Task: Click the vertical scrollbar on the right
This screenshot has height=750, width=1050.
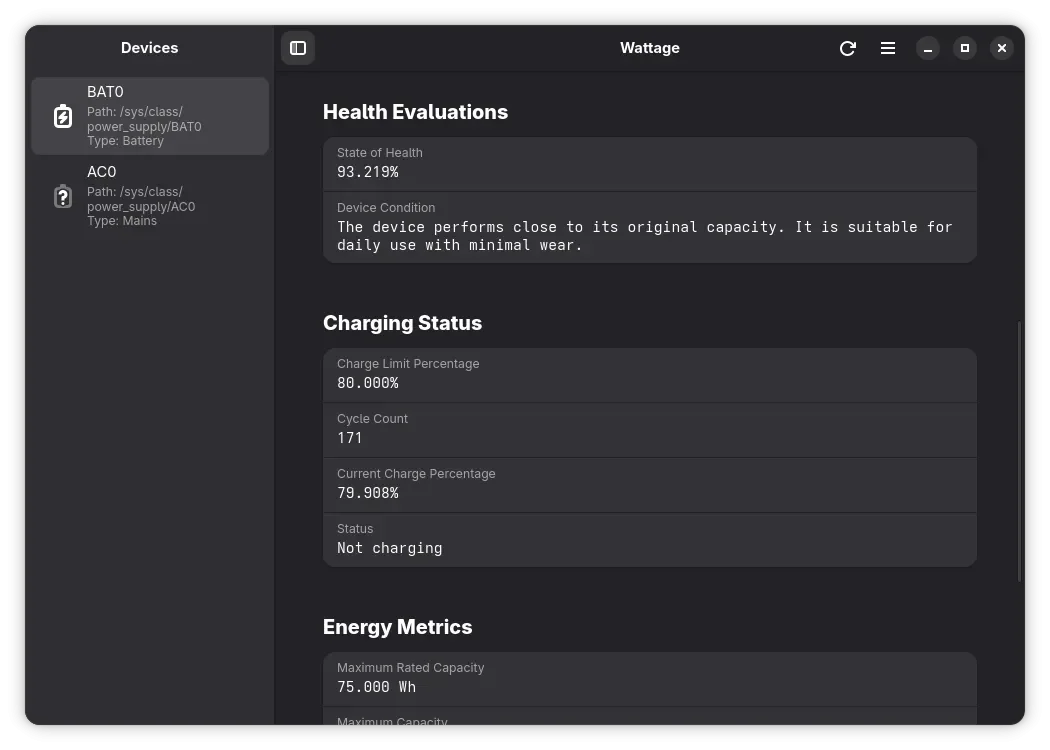Action: coord(1019,451)
